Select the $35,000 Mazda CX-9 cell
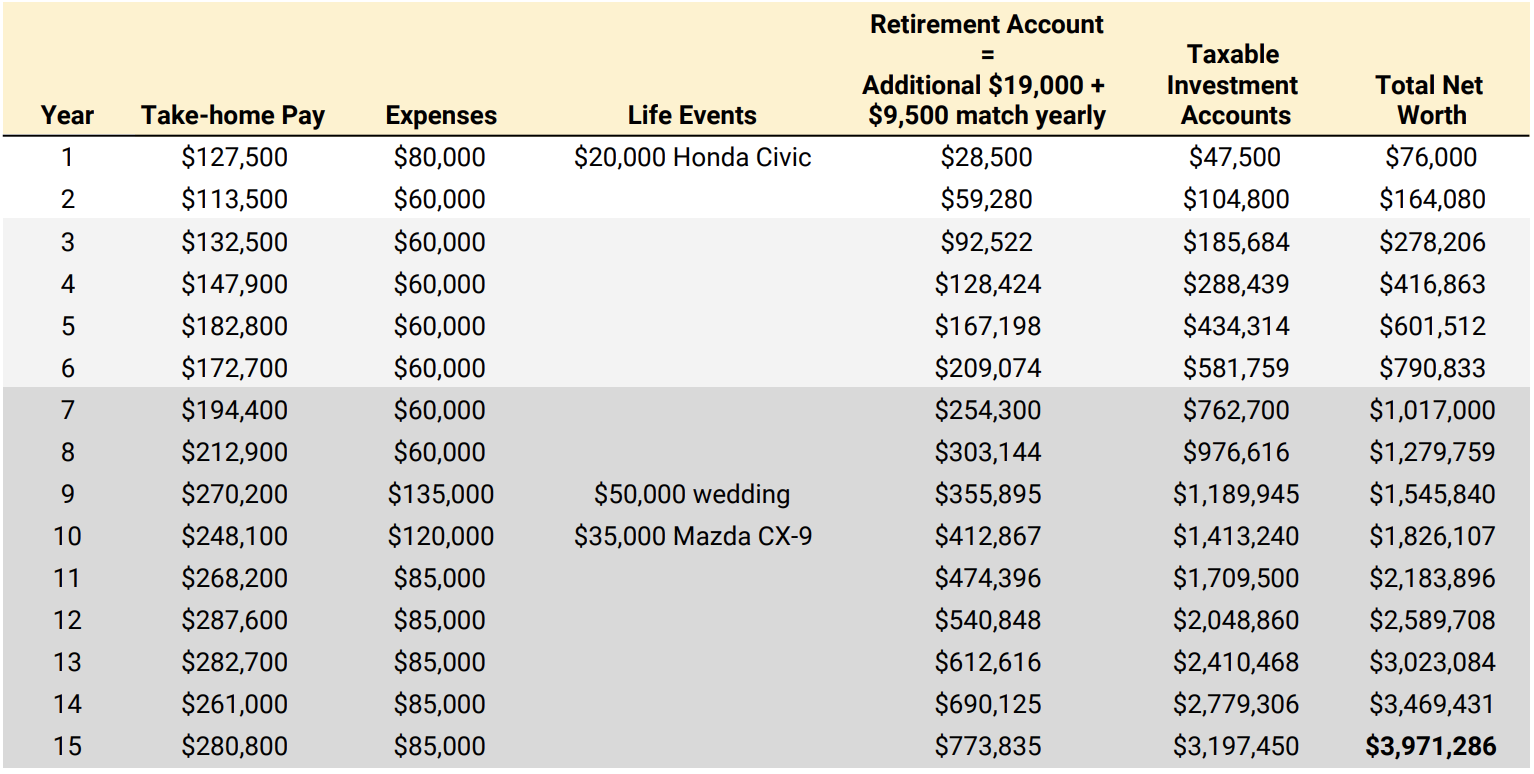Screen dimensions: 1534x774 click(692, 536)
